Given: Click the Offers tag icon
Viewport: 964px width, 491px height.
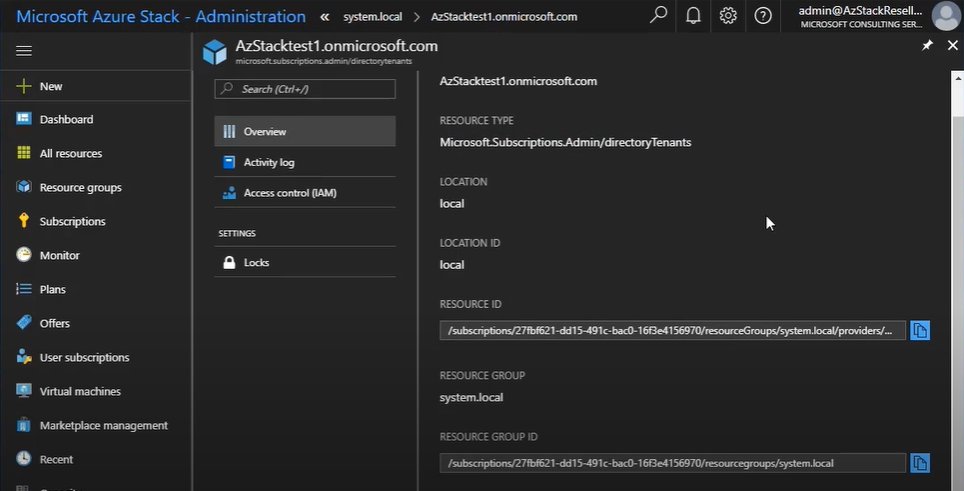Looking at the screenshot, I should (x=23, y=323).
